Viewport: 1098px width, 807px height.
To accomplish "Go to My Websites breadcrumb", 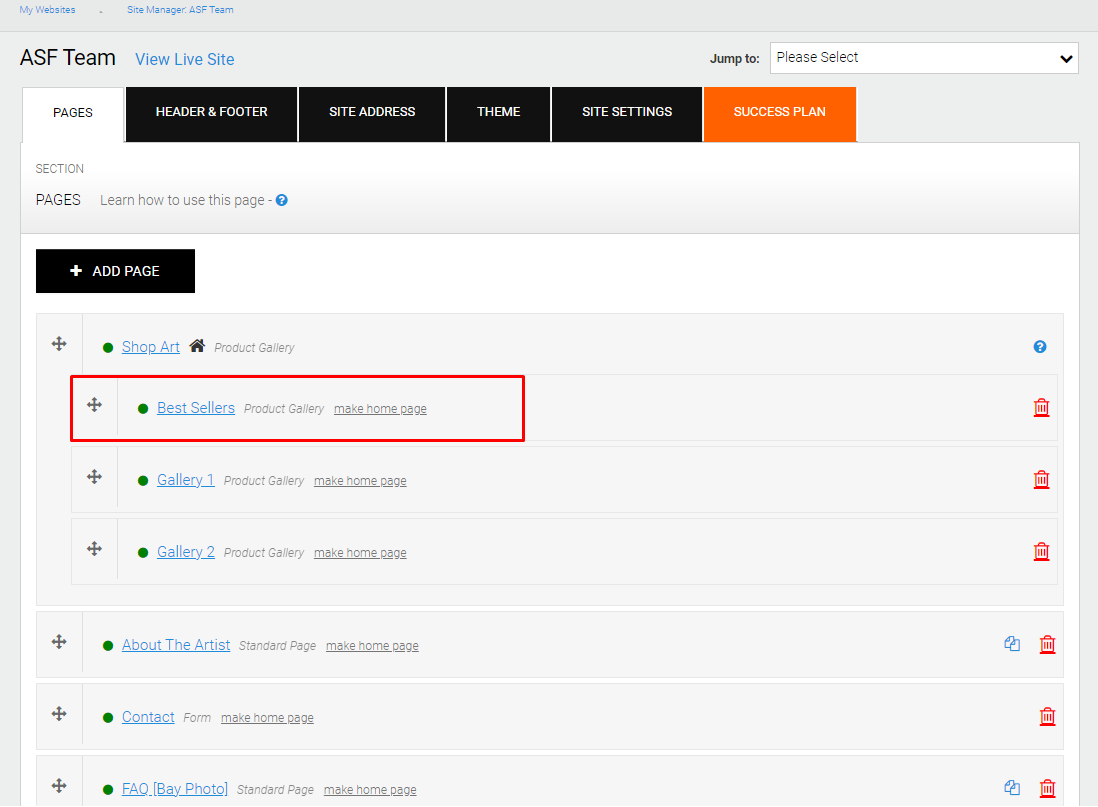I will point(48,10).
